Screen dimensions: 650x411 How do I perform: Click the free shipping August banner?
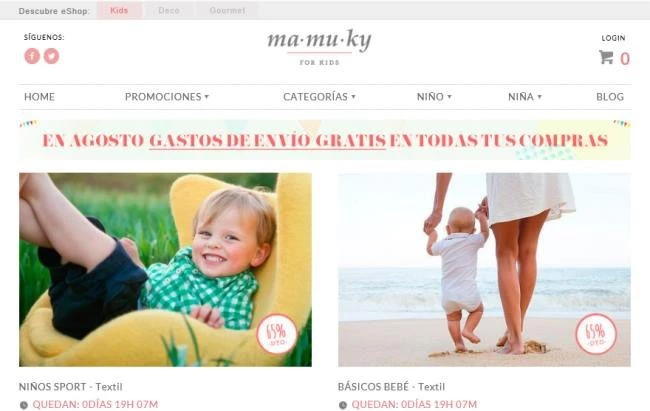coord(325,140)
